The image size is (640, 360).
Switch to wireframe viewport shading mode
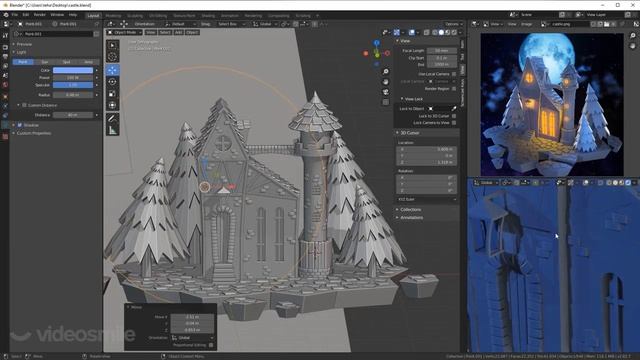[435, 32]
